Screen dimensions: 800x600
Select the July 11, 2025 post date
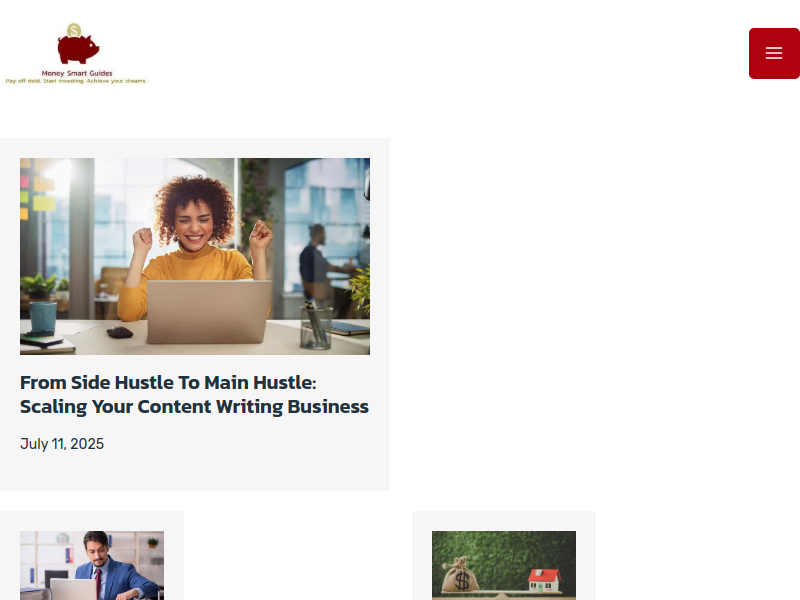[x=62, y=444]
